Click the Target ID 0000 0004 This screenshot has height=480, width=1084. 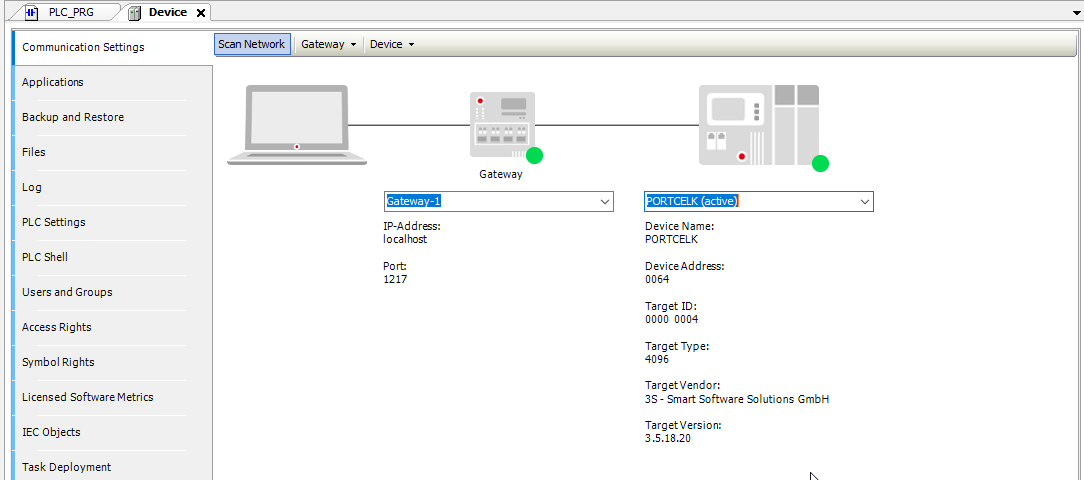(x=671, y=320)
